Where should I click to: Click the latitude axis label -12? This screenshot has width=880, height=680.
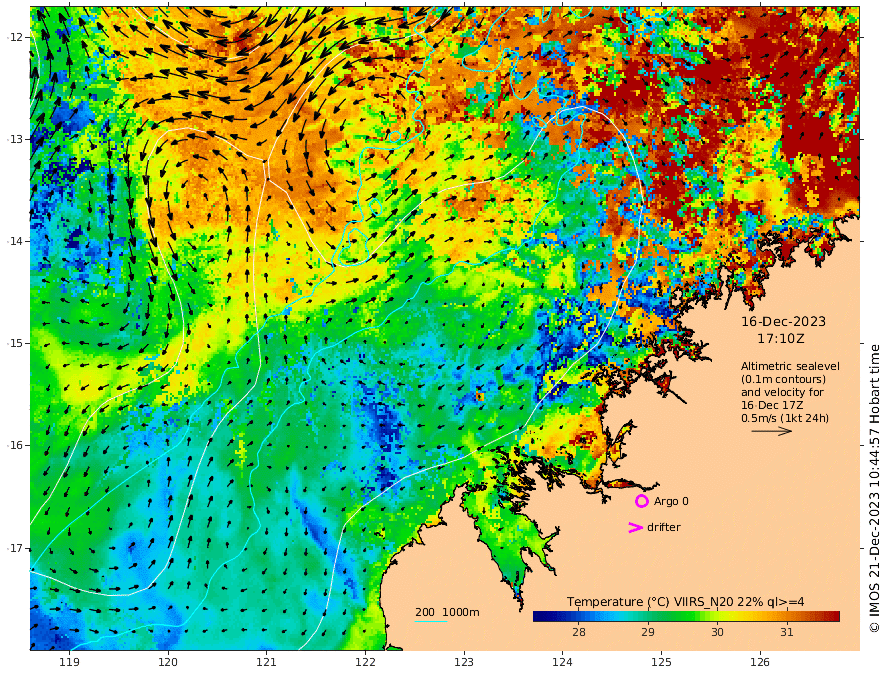pos(15,37)
